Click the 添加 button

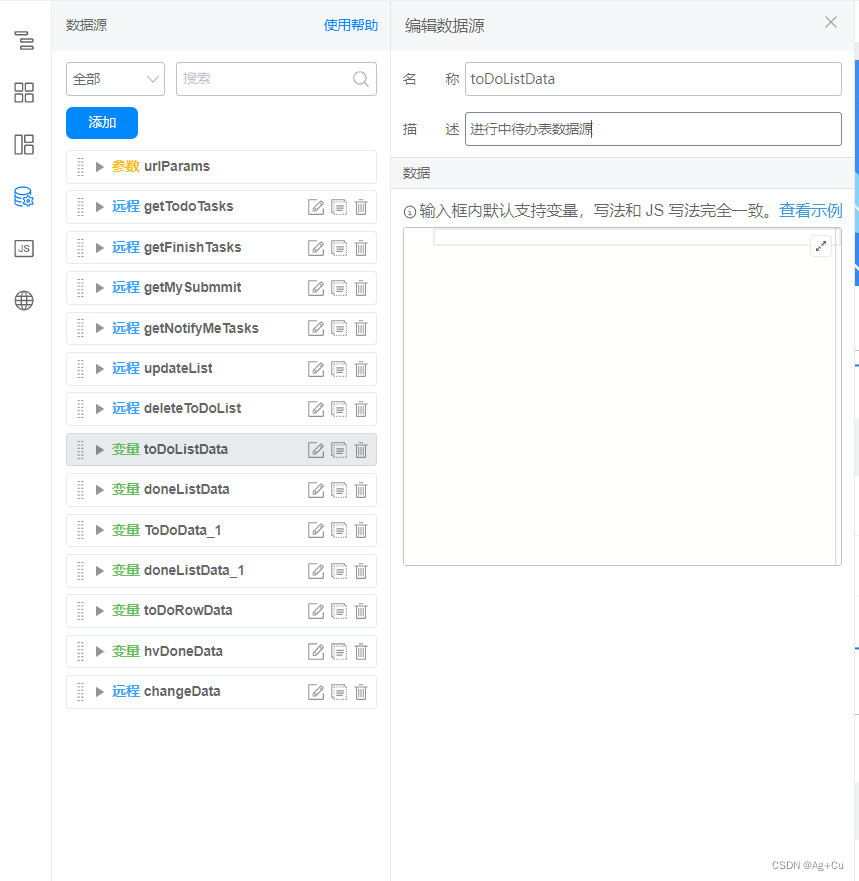point(102,122)
